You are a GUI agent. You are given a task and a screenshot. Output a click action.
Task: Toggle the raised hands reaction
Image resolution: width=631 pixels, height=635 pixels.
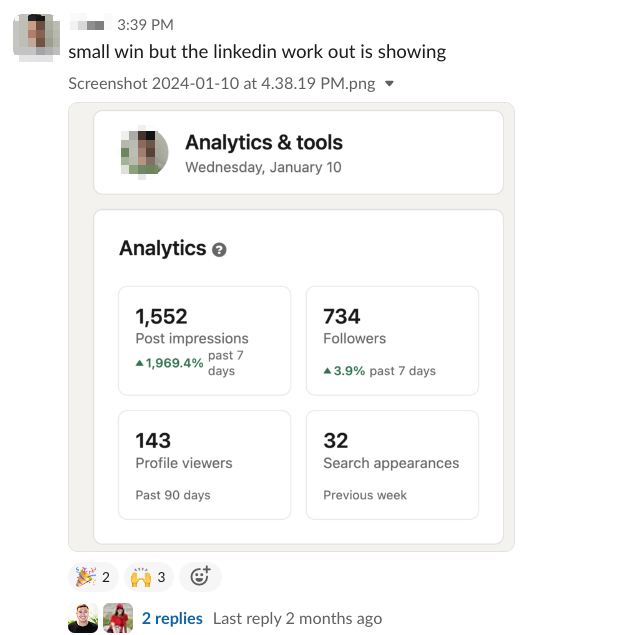point(150,577)
